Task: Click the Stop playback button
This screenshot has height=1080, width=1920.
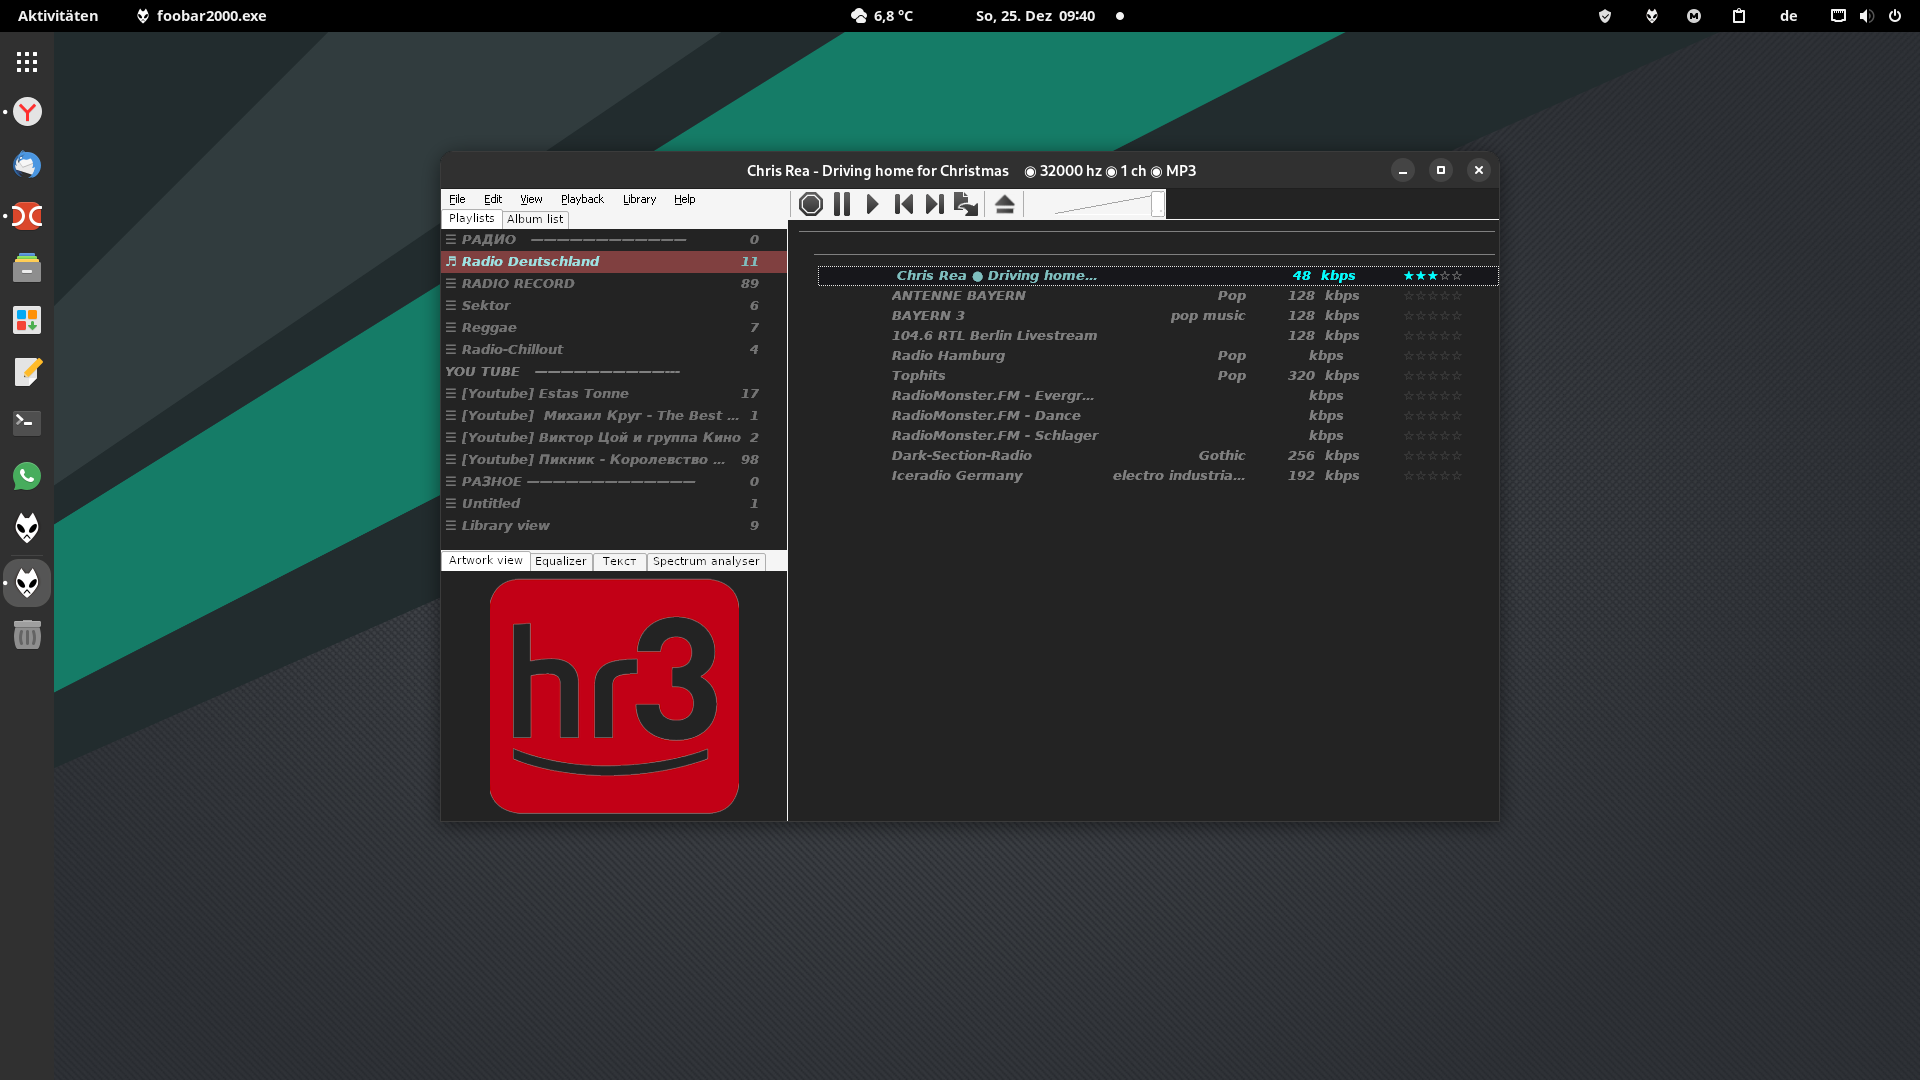Action: [811, 204]
